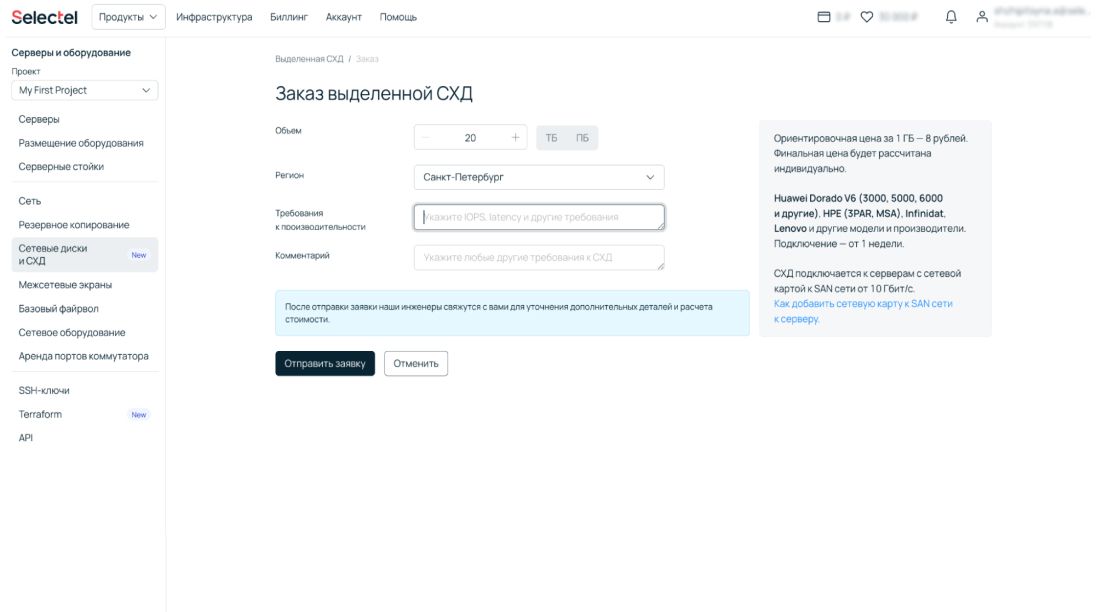Open the Продукты dropdown menu
This screenshot has height=612, width=1100.
point(128,17)
